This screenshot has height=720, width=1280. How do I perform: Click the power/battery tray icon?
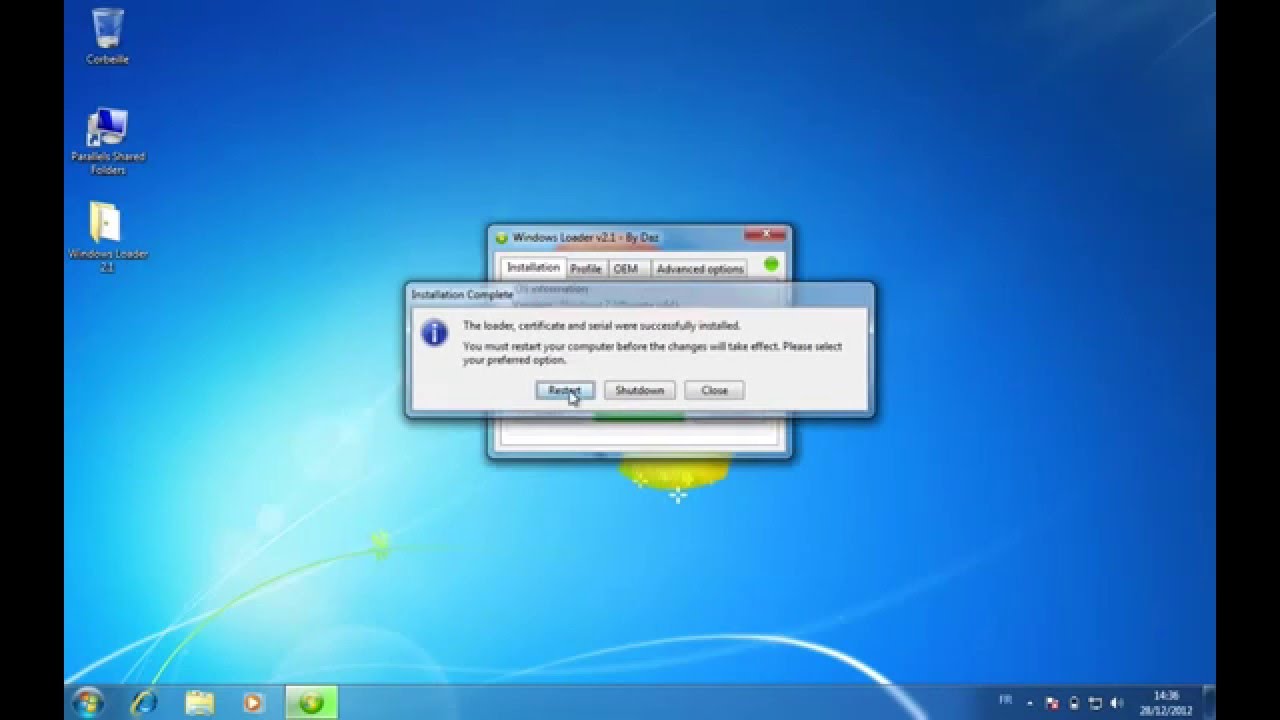(1074, 703)
